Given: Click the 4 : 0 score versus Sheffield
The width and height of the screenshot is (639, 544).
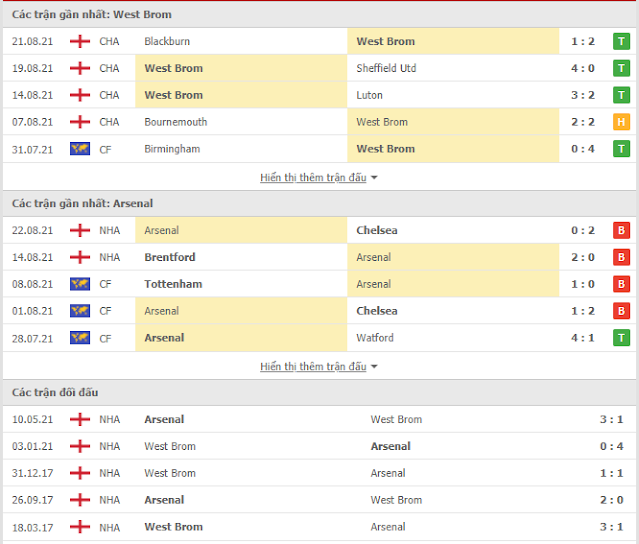Looking at the screenshot, I should (583, 68).
